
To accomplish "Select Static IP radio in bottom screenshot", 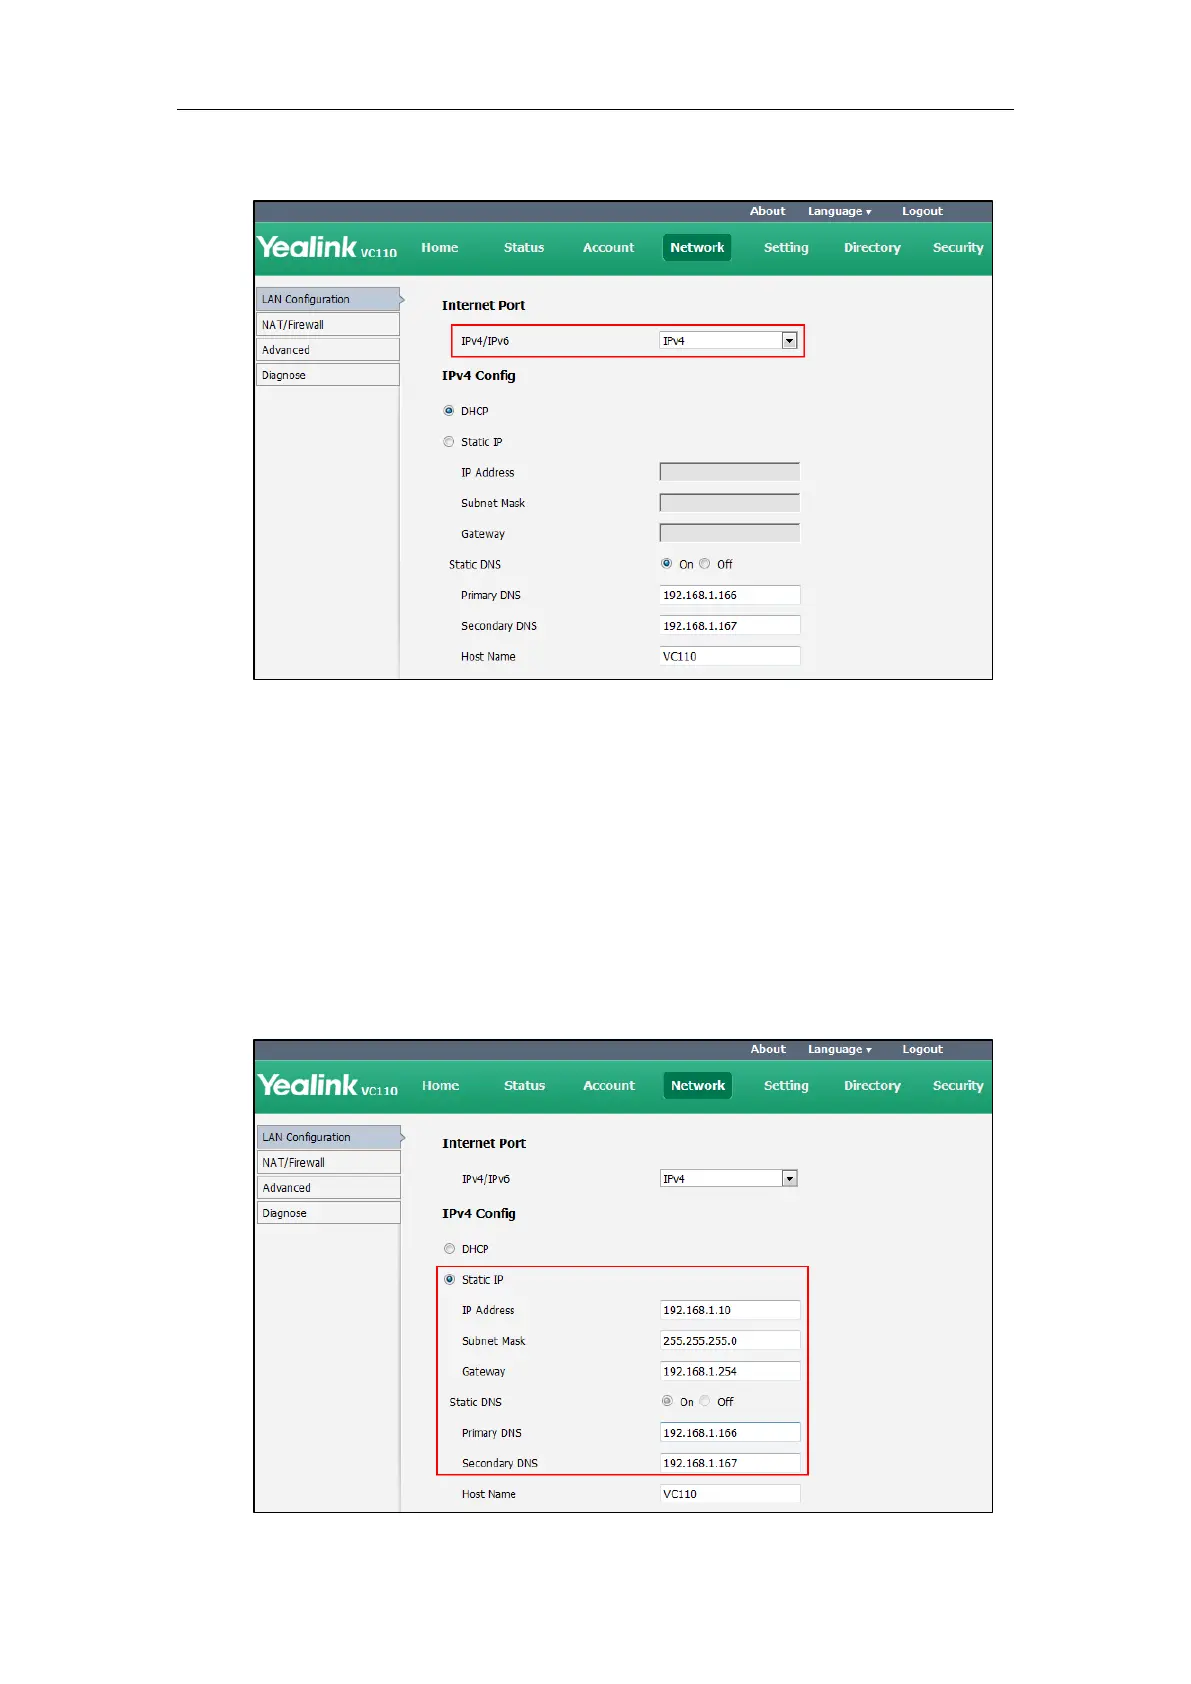I will 450,1280.
